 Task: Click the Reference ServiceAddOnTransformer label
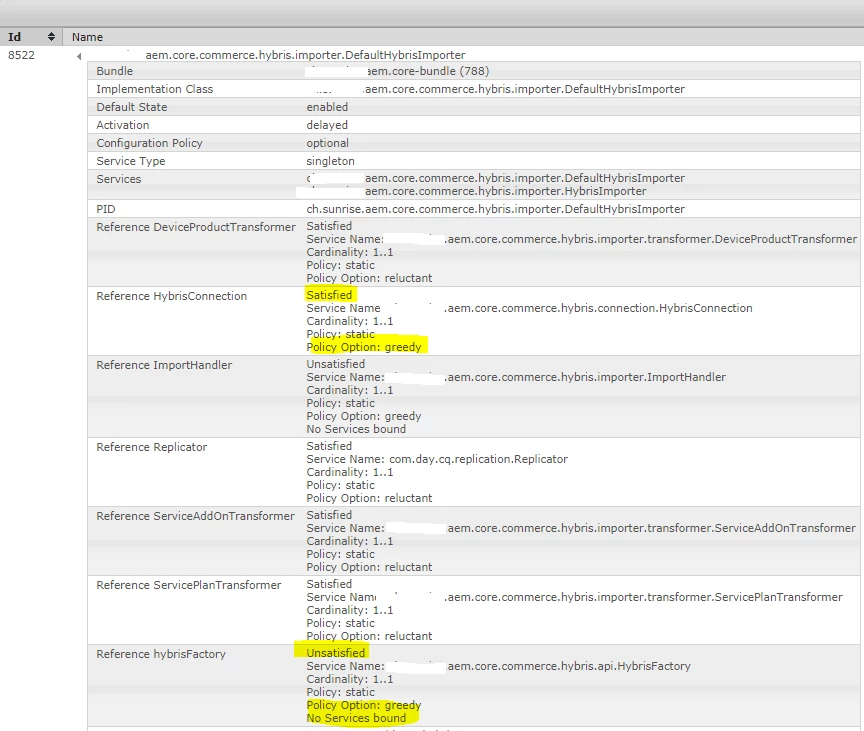click(195, 516)
